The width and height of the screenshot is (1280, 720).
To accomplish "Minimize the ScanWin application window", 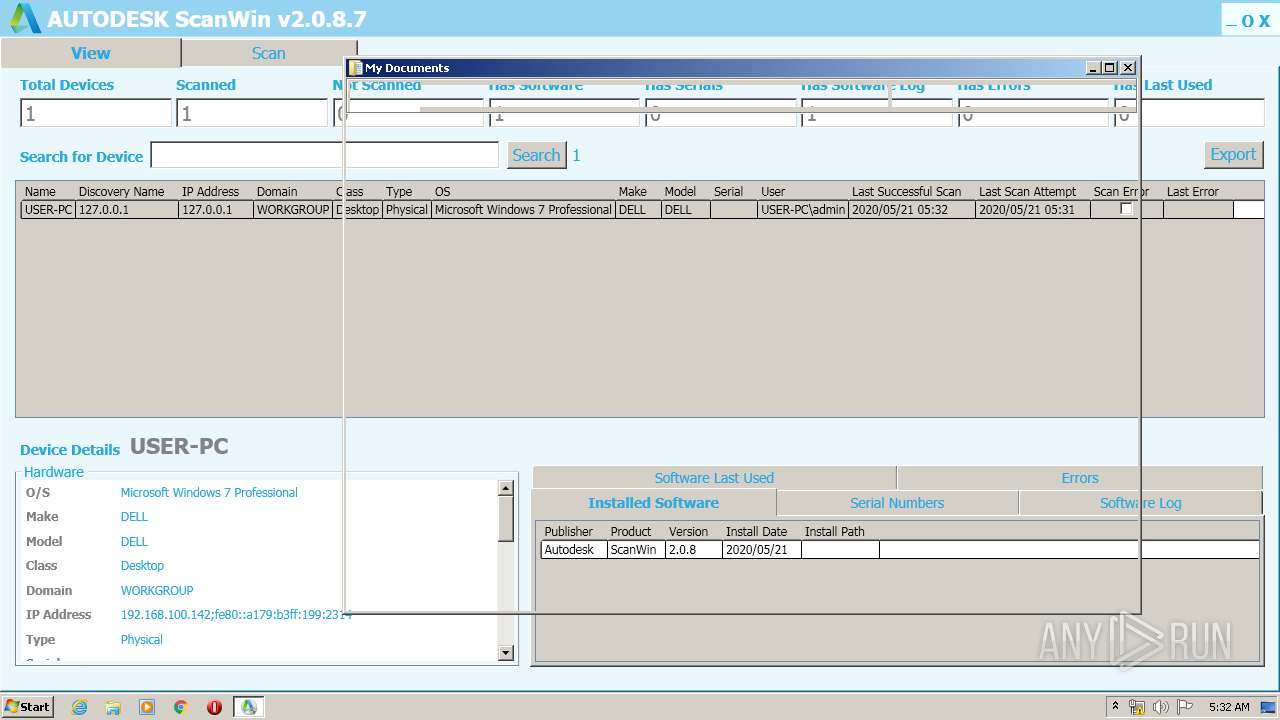I will point(1231,22).
